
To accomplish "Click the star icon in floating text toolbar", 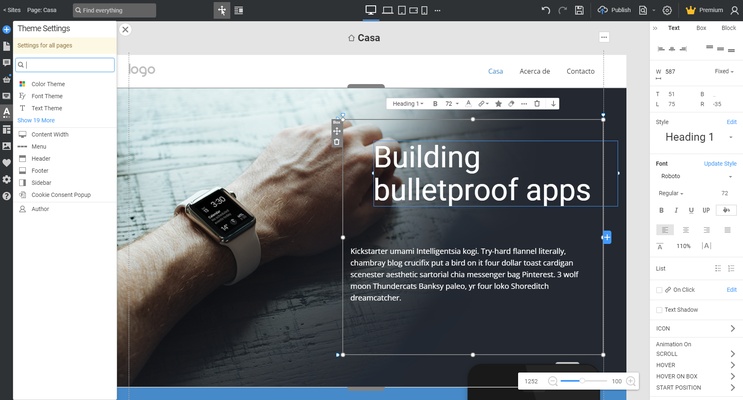I will tap(498, 103).
